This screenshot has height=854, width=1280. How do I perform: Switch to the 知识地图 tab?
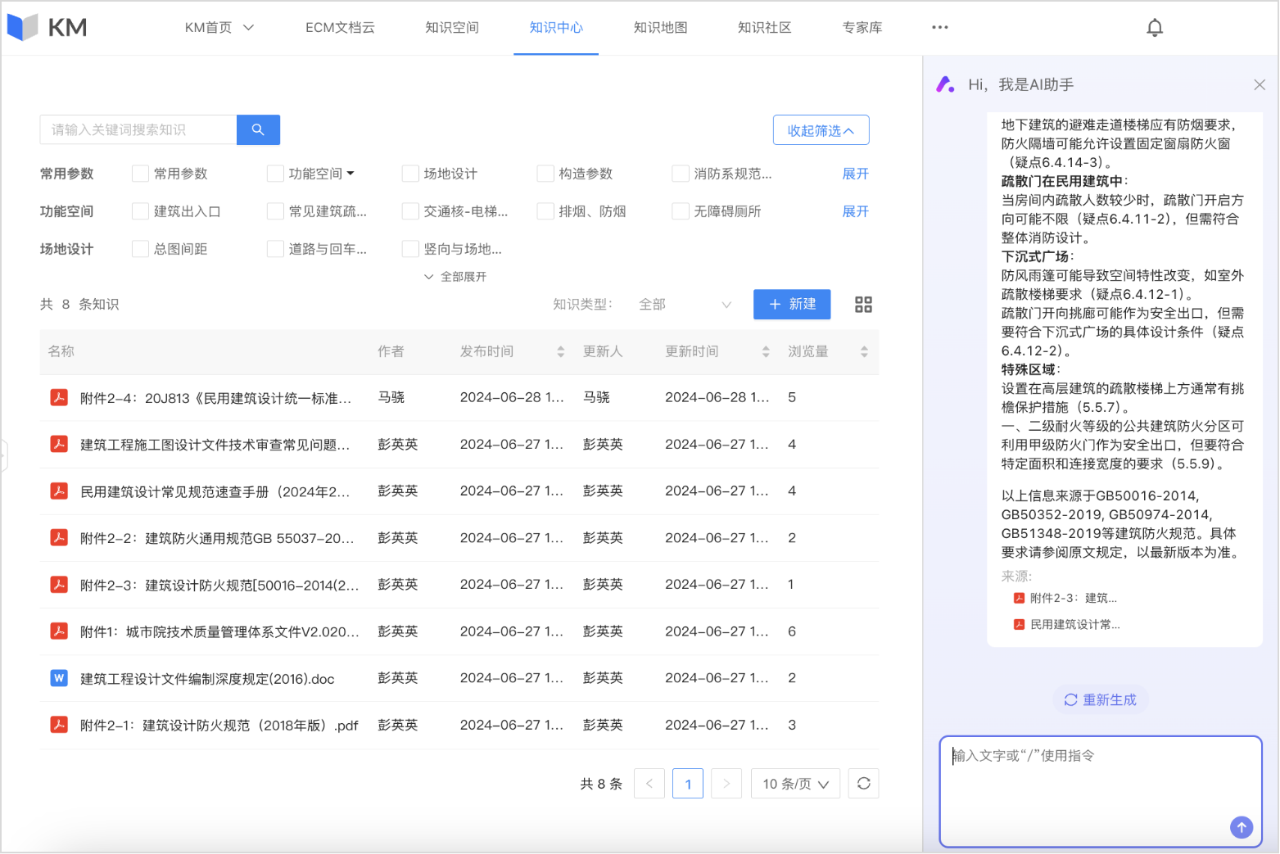tap(660, 28)
